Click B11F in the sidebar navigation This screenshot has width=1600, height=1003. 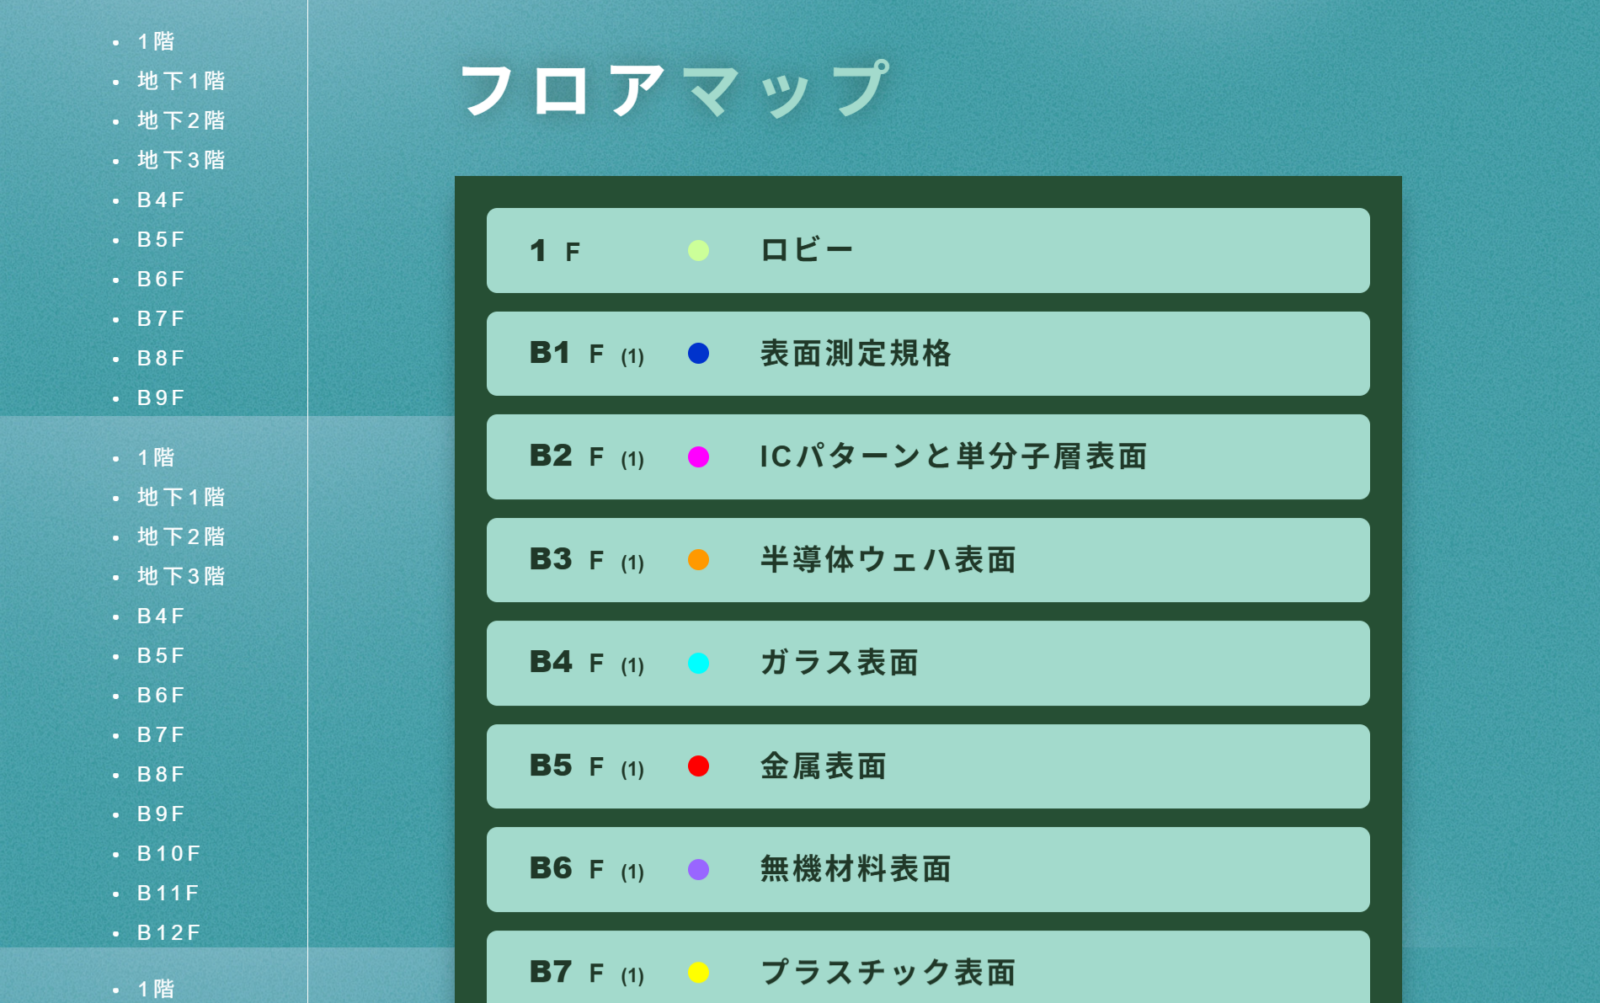click(168, 893)
